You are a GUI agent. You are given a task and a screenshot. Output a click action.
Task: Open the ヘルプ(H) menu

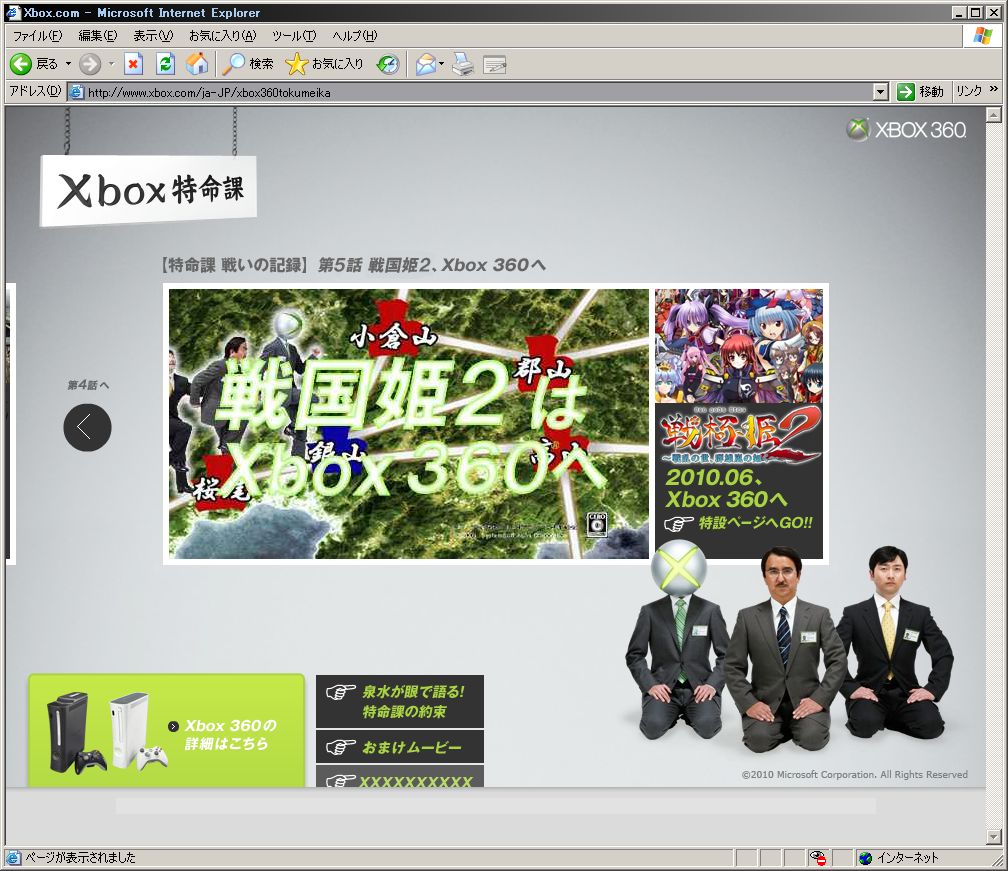click(354, 35)
